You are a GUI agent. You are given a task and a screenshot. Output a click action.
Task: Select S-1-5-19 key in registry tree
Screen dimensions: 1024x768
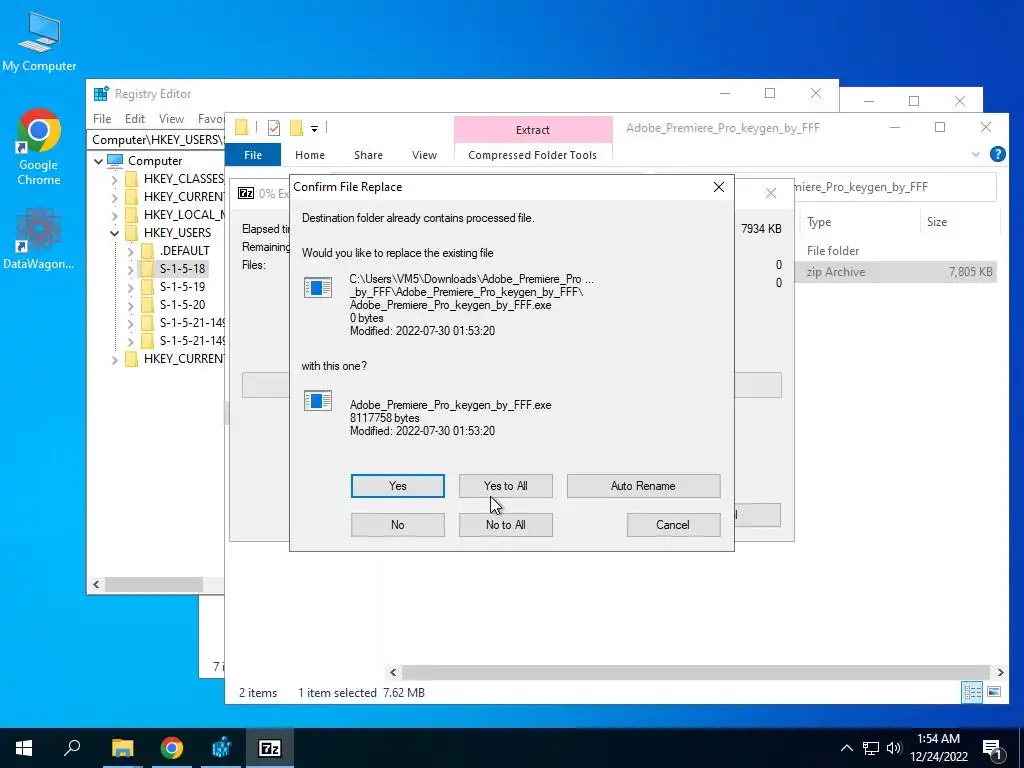point(182,287)
